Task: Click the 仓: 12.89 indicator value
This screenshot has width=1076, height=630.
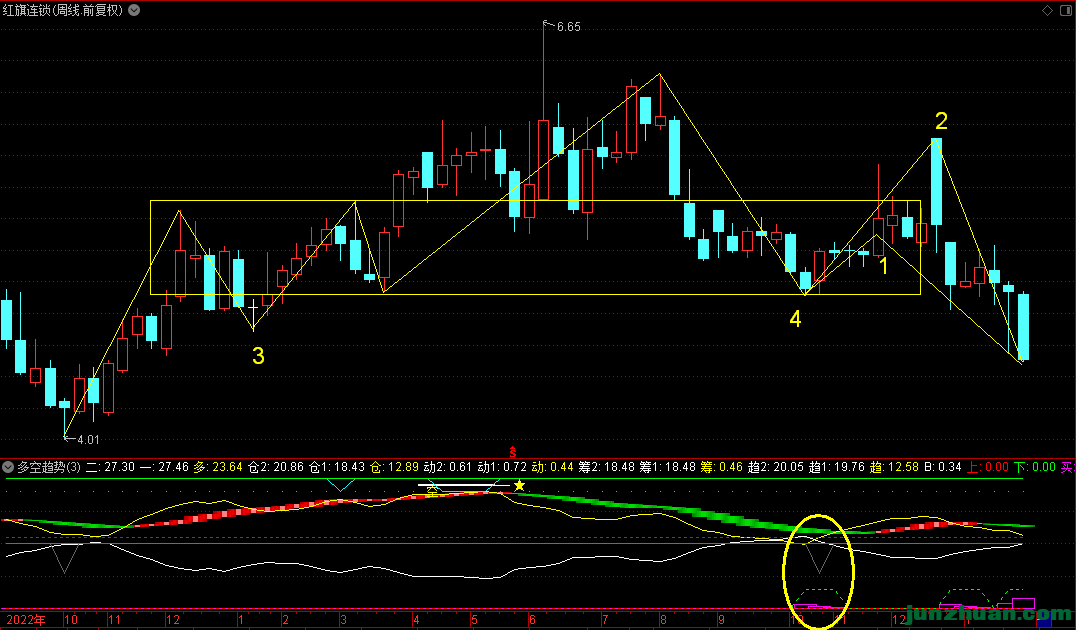Action: click(x=394, y=467)
